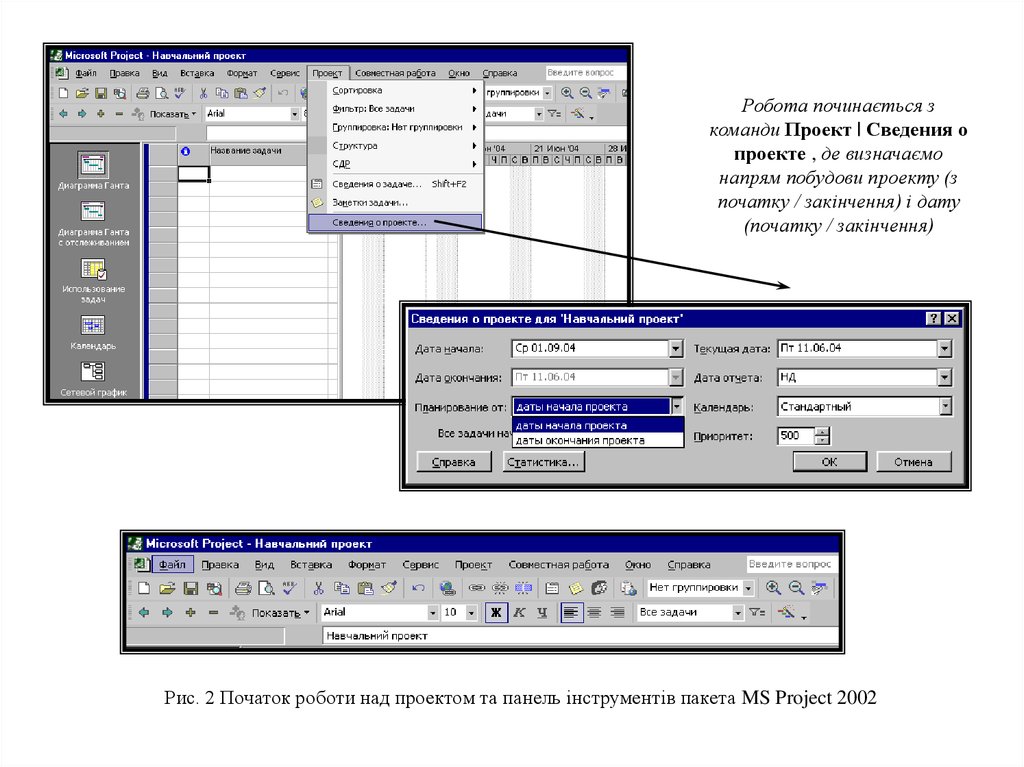Open Gantt Chart Wizard icon in lower strip

(786, 612)
